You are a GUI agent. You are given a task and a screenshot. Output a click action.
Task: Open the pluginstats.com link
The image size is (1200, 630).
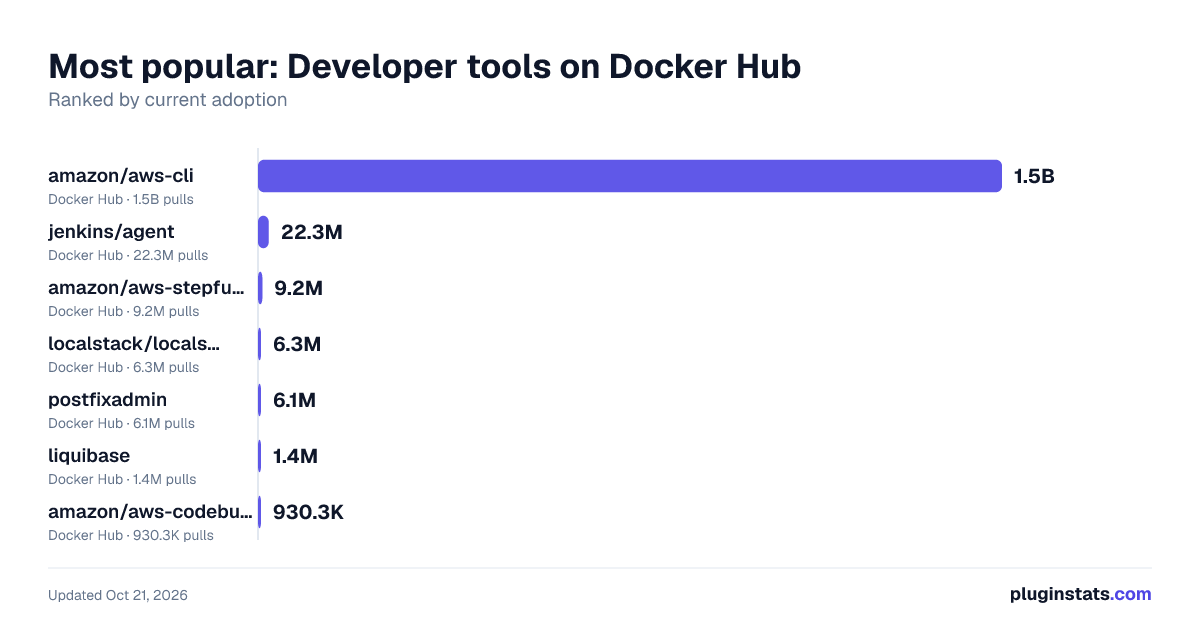(1080, 594)
